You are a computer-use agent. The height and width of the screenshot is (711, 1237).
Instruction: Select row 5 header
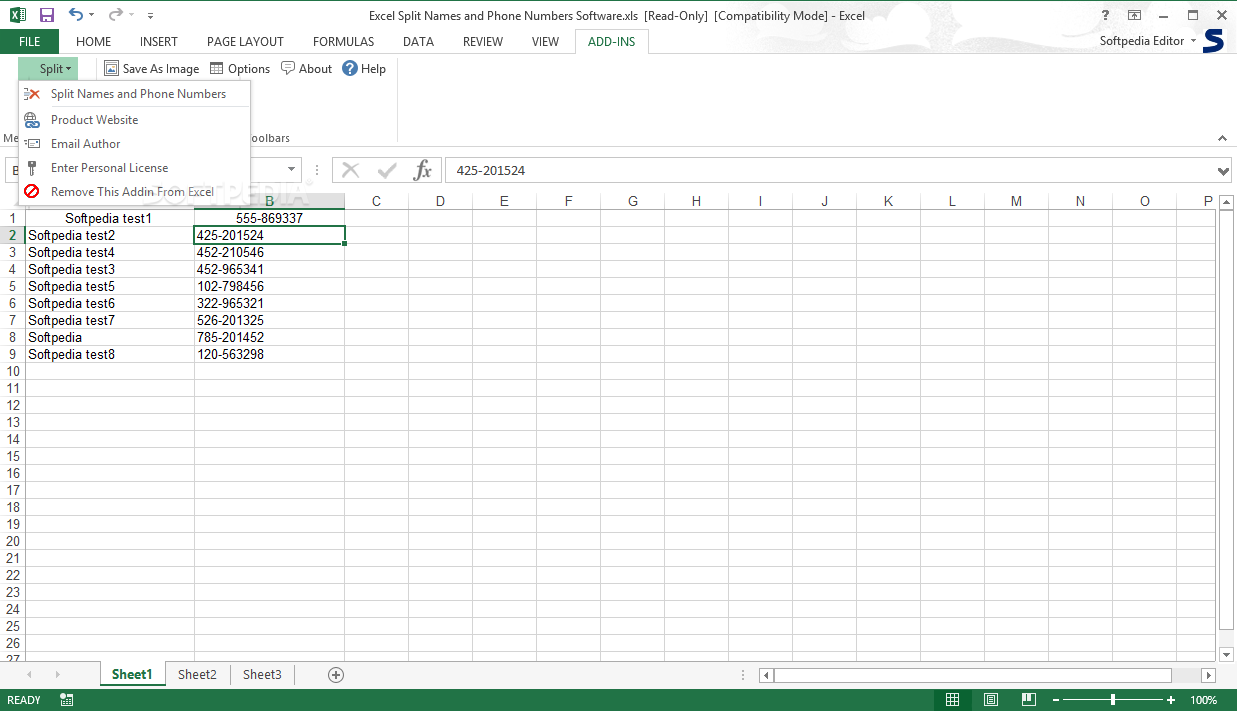pos(12,287)
